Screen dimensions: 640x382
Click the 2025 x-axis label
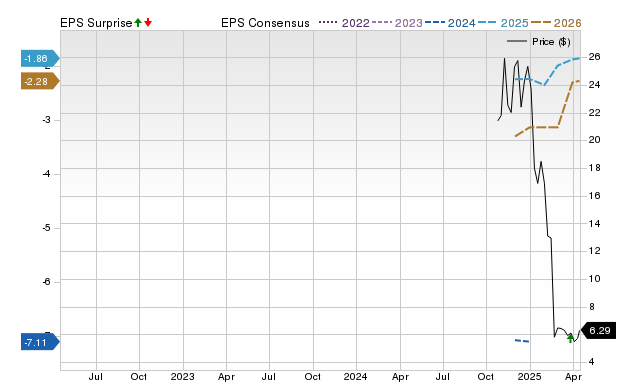529,376
